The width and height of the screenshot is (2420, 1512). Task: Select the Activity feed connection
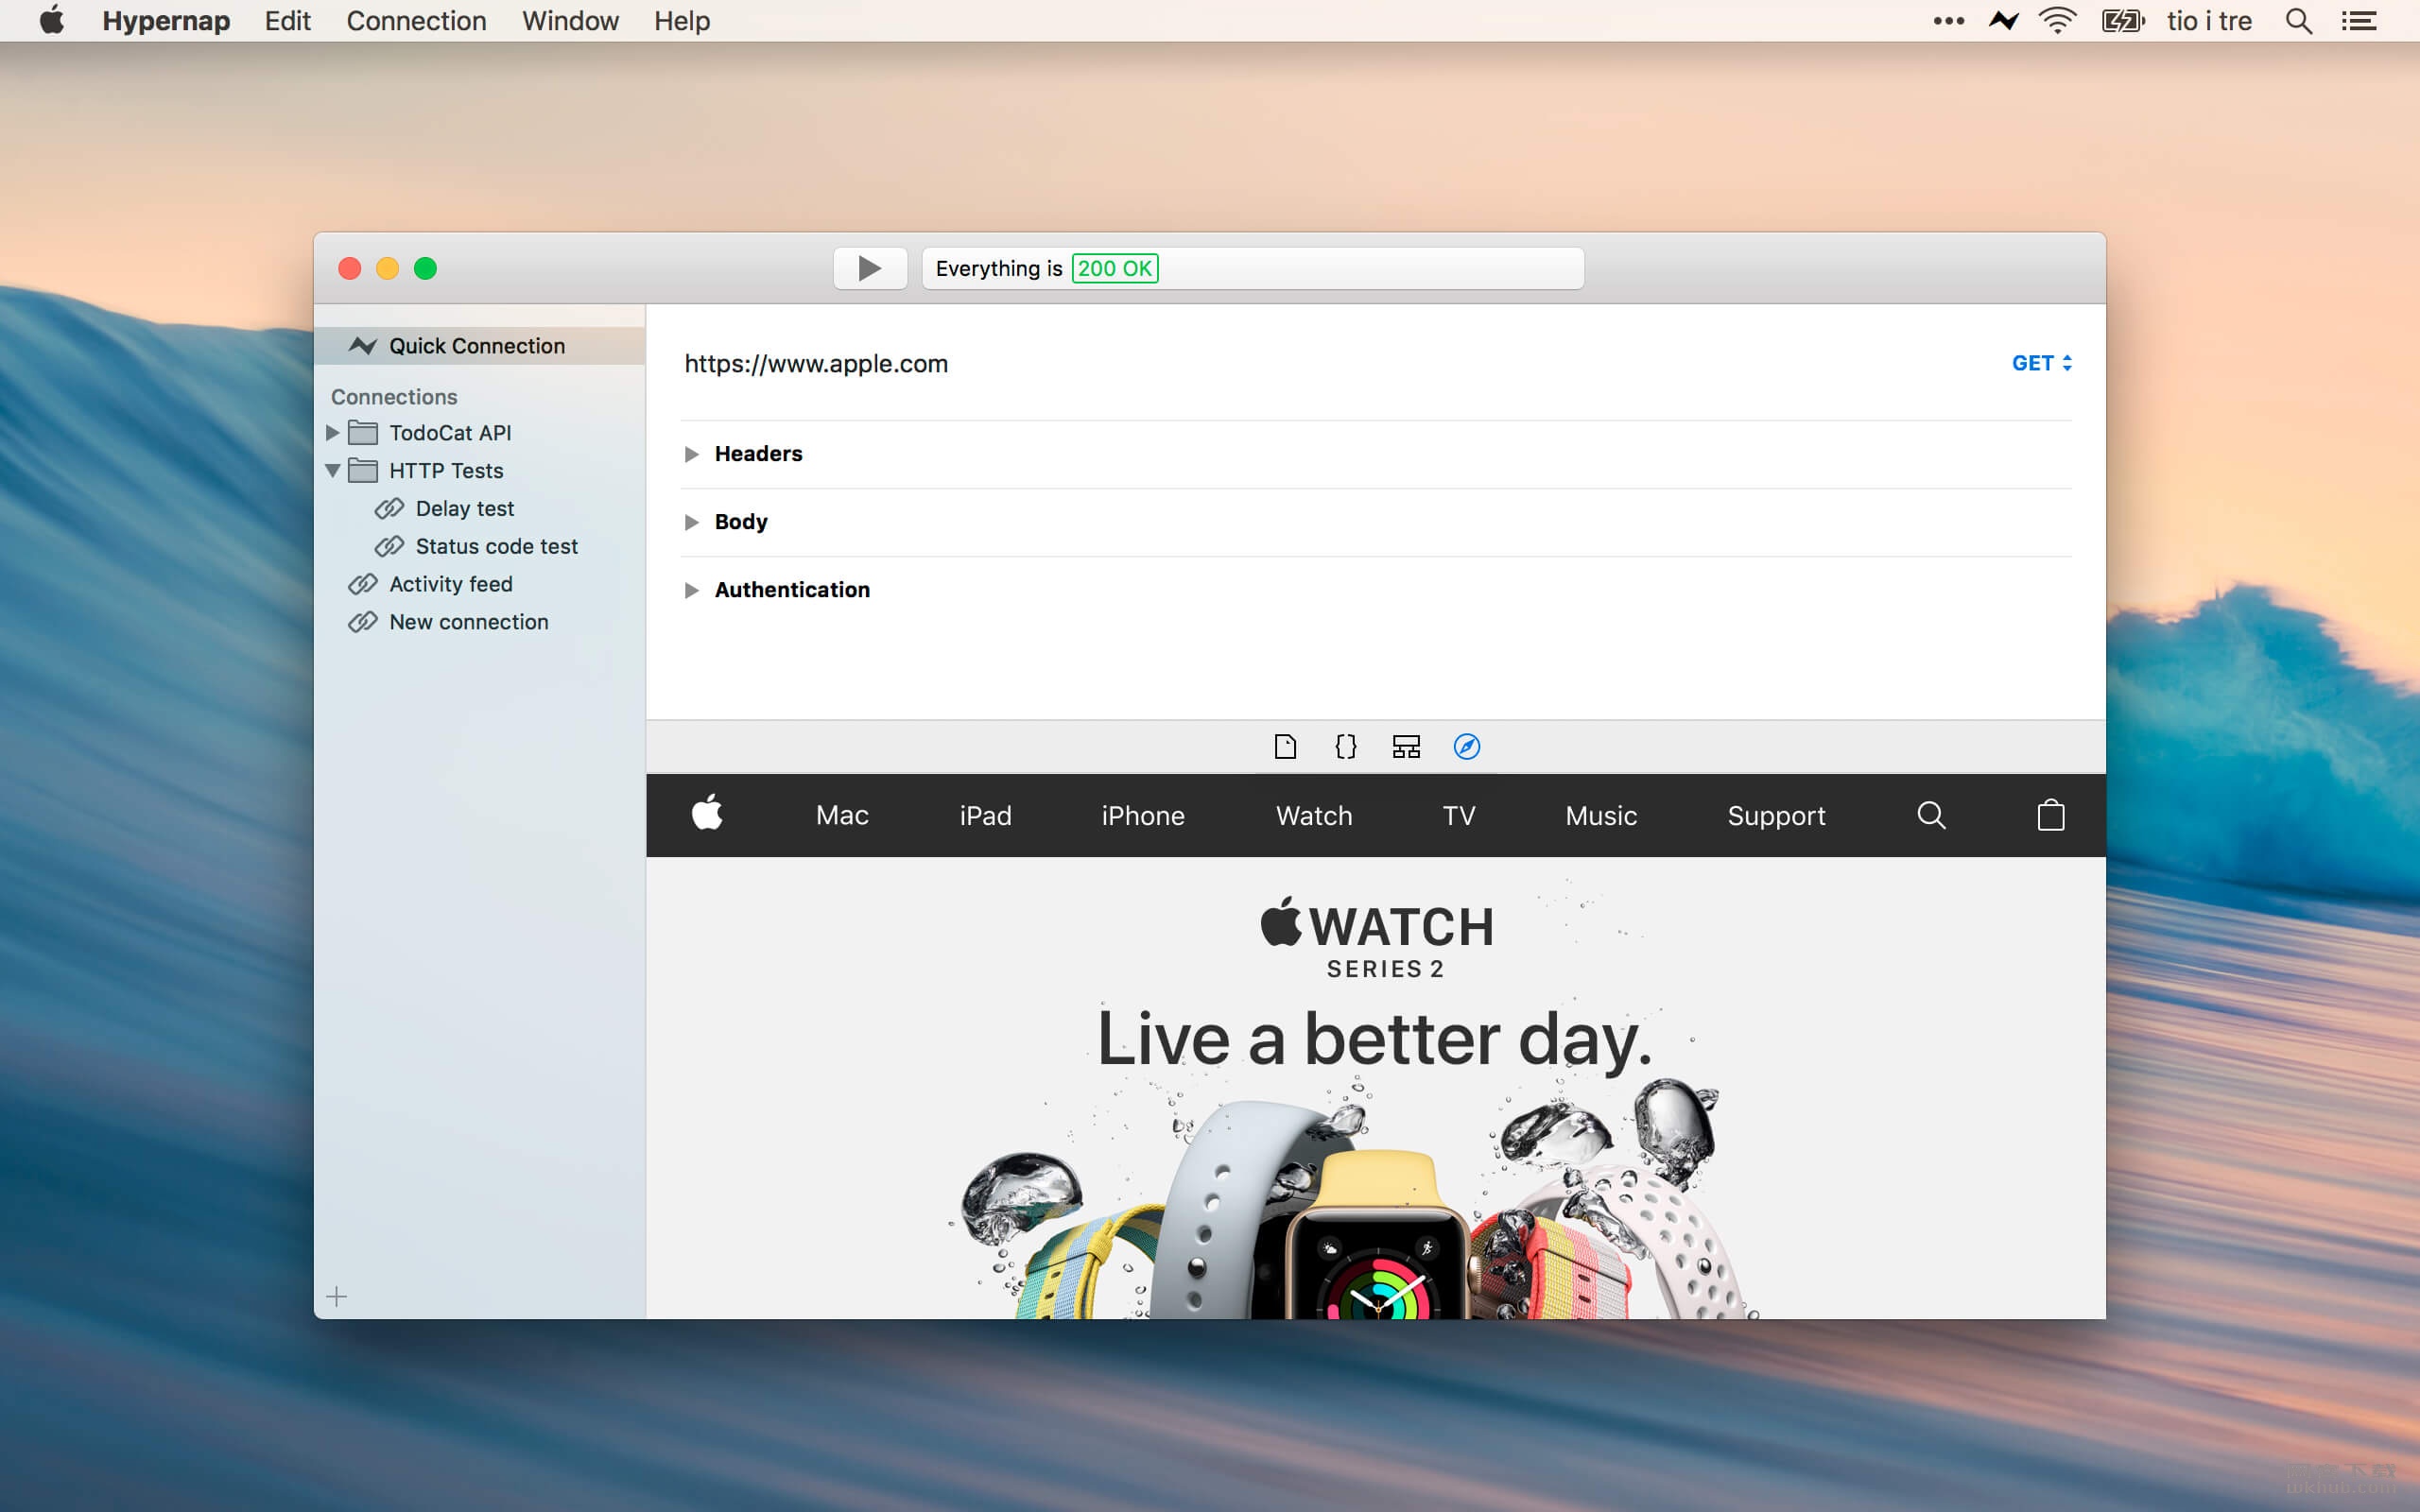450,585
